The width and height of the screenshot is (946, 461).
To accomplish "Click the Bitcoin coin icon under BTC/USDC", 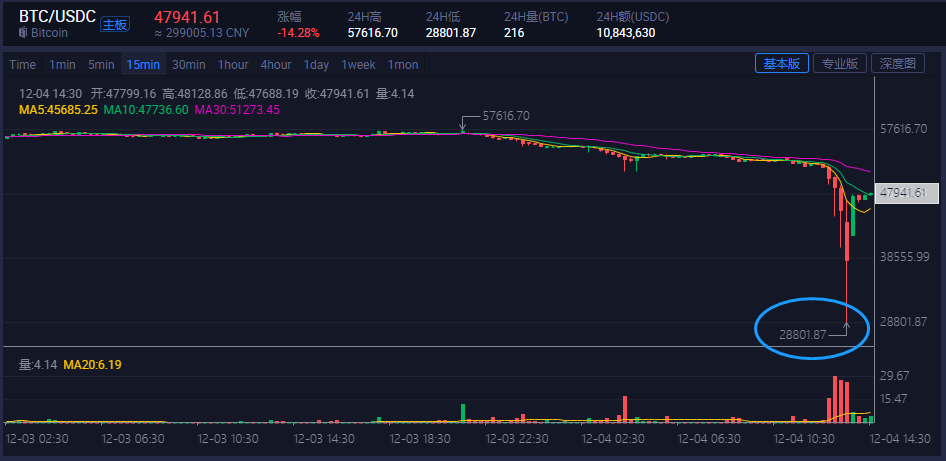I will (23, 33).
